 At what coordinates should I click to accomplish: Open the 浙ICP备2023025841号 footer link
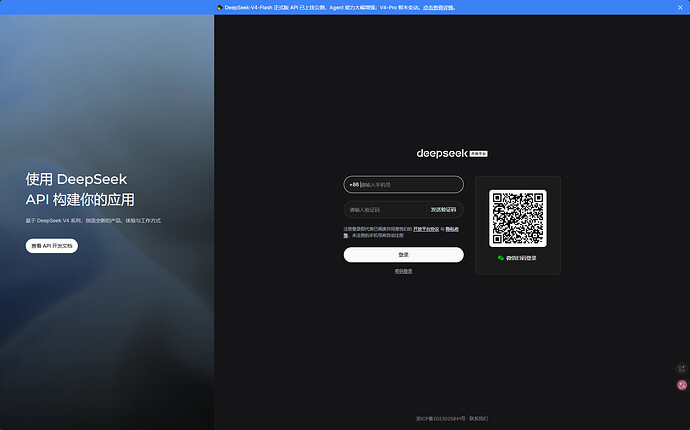coord(440,419)
